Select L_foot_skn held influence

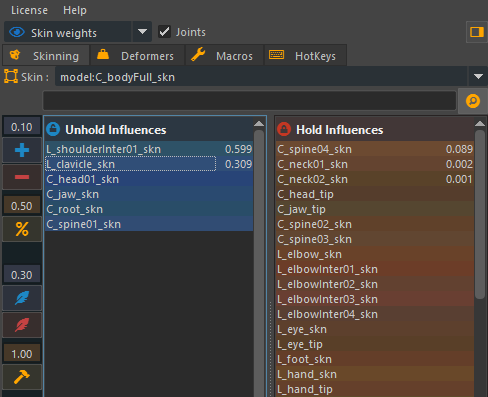[375, 359]
